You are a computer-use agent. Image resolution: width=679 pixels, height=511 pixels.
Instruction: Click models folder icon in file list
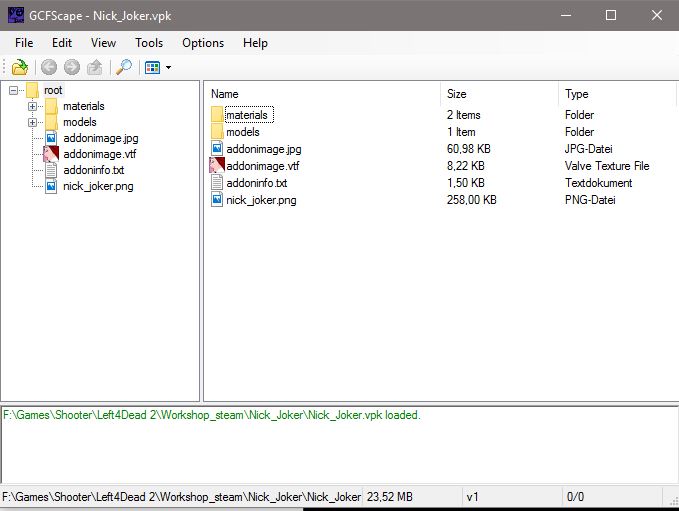pos(217,132)
